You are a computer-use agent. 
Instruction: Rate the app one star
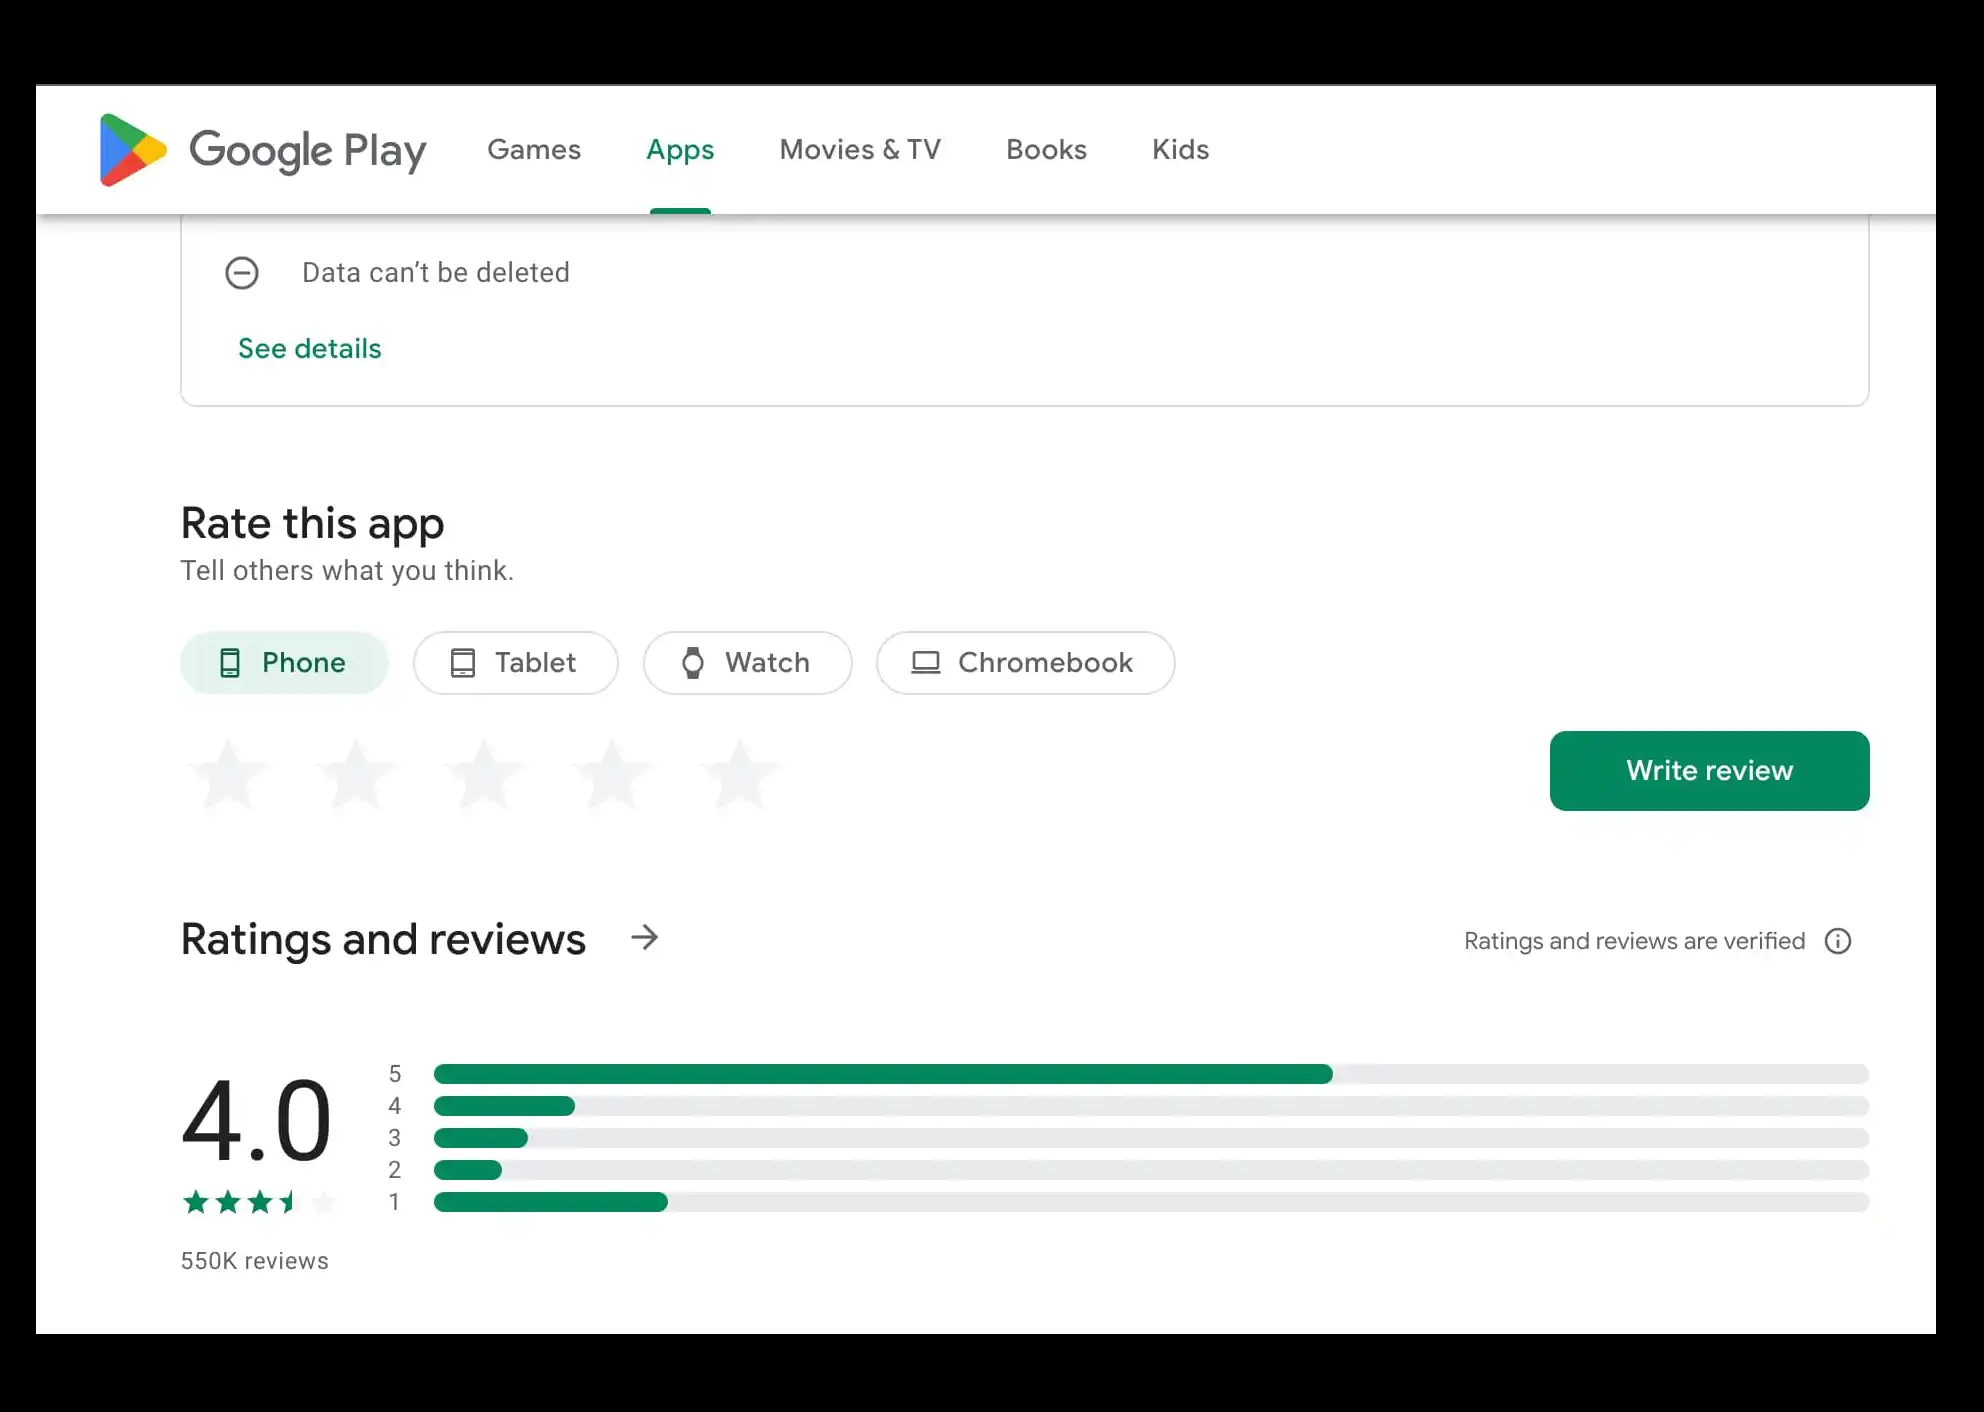pyautogui.click(x=228, y=775)
